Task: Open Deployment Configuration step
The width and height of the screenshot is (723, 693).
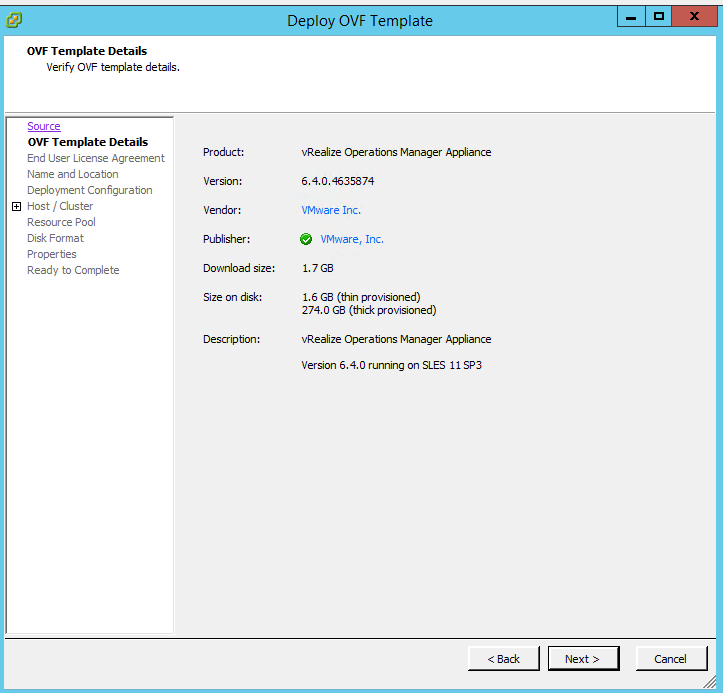Action: point(90,190)
